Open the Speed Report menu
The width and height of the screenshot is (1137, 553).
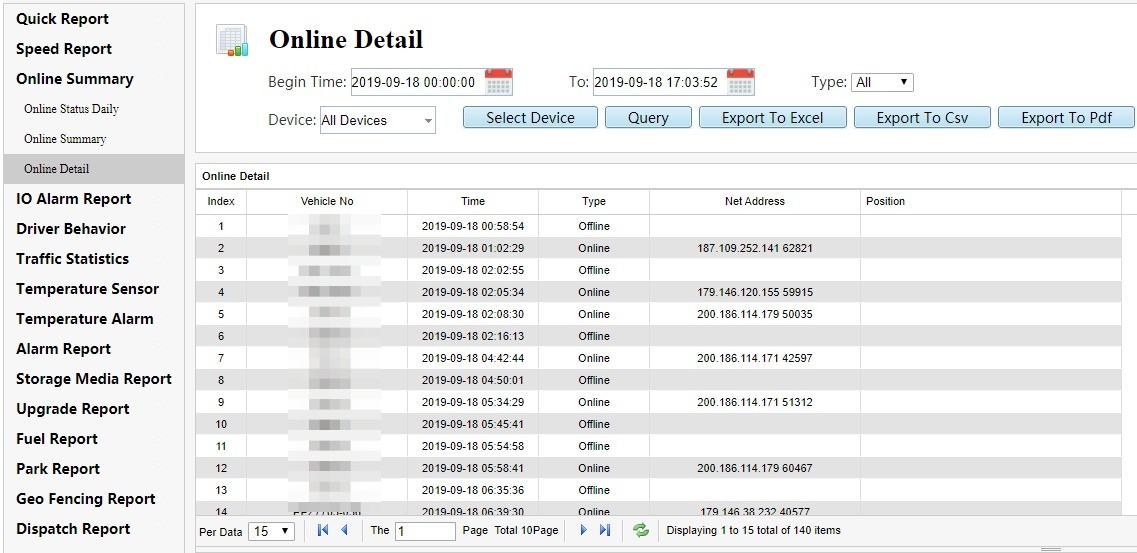[64, 49]
